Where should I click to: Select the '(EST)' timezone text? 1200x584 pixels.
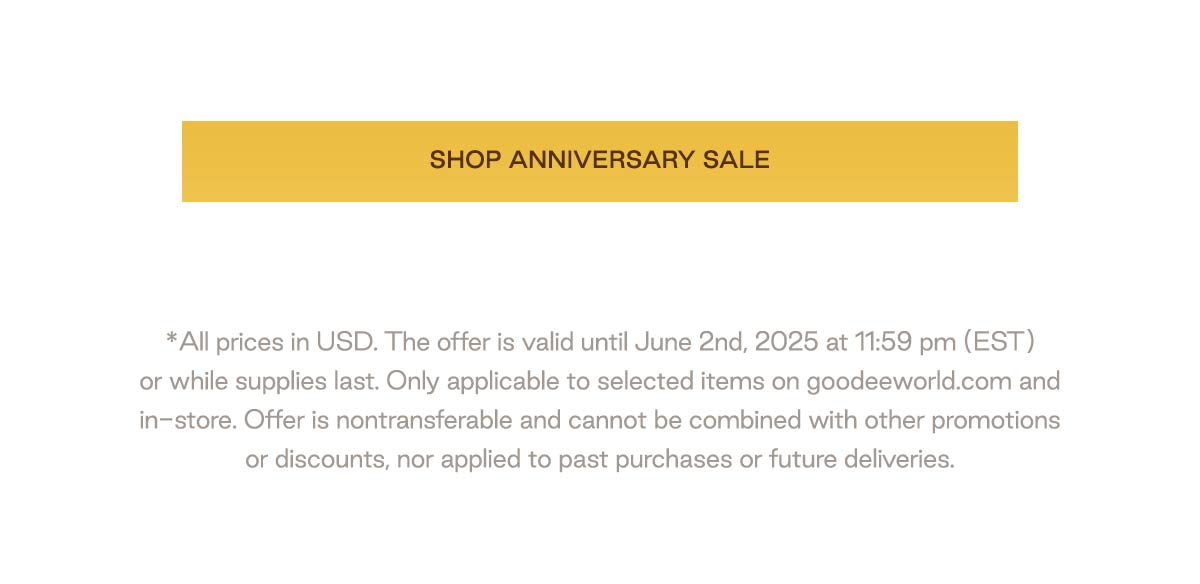[x=998, y=342]
